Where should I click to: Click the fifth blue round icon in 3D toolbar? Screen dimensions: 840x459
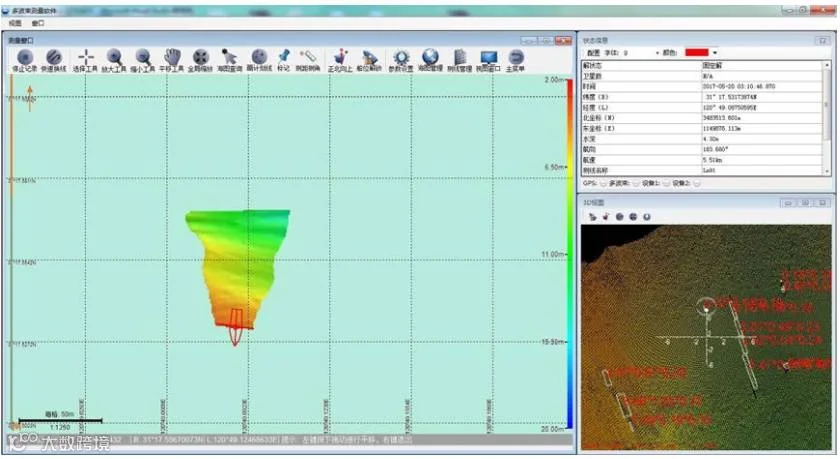[x=647, y=217]
